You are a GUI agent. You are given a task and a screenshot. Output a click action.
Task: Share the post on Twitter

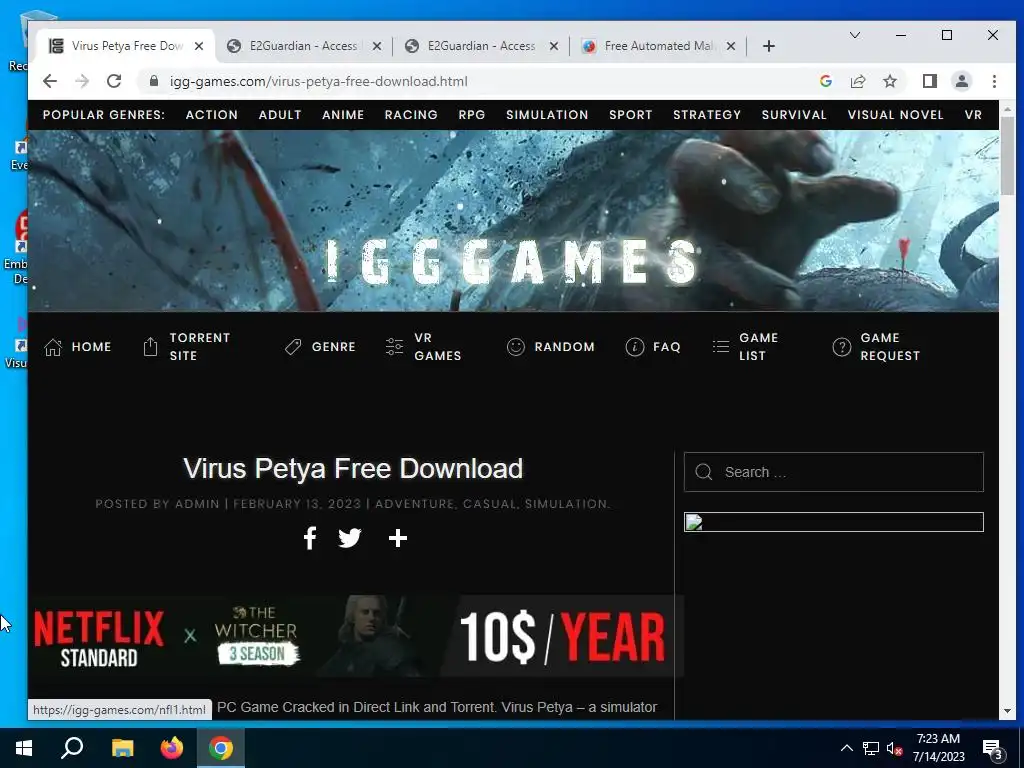coord(349,538)
